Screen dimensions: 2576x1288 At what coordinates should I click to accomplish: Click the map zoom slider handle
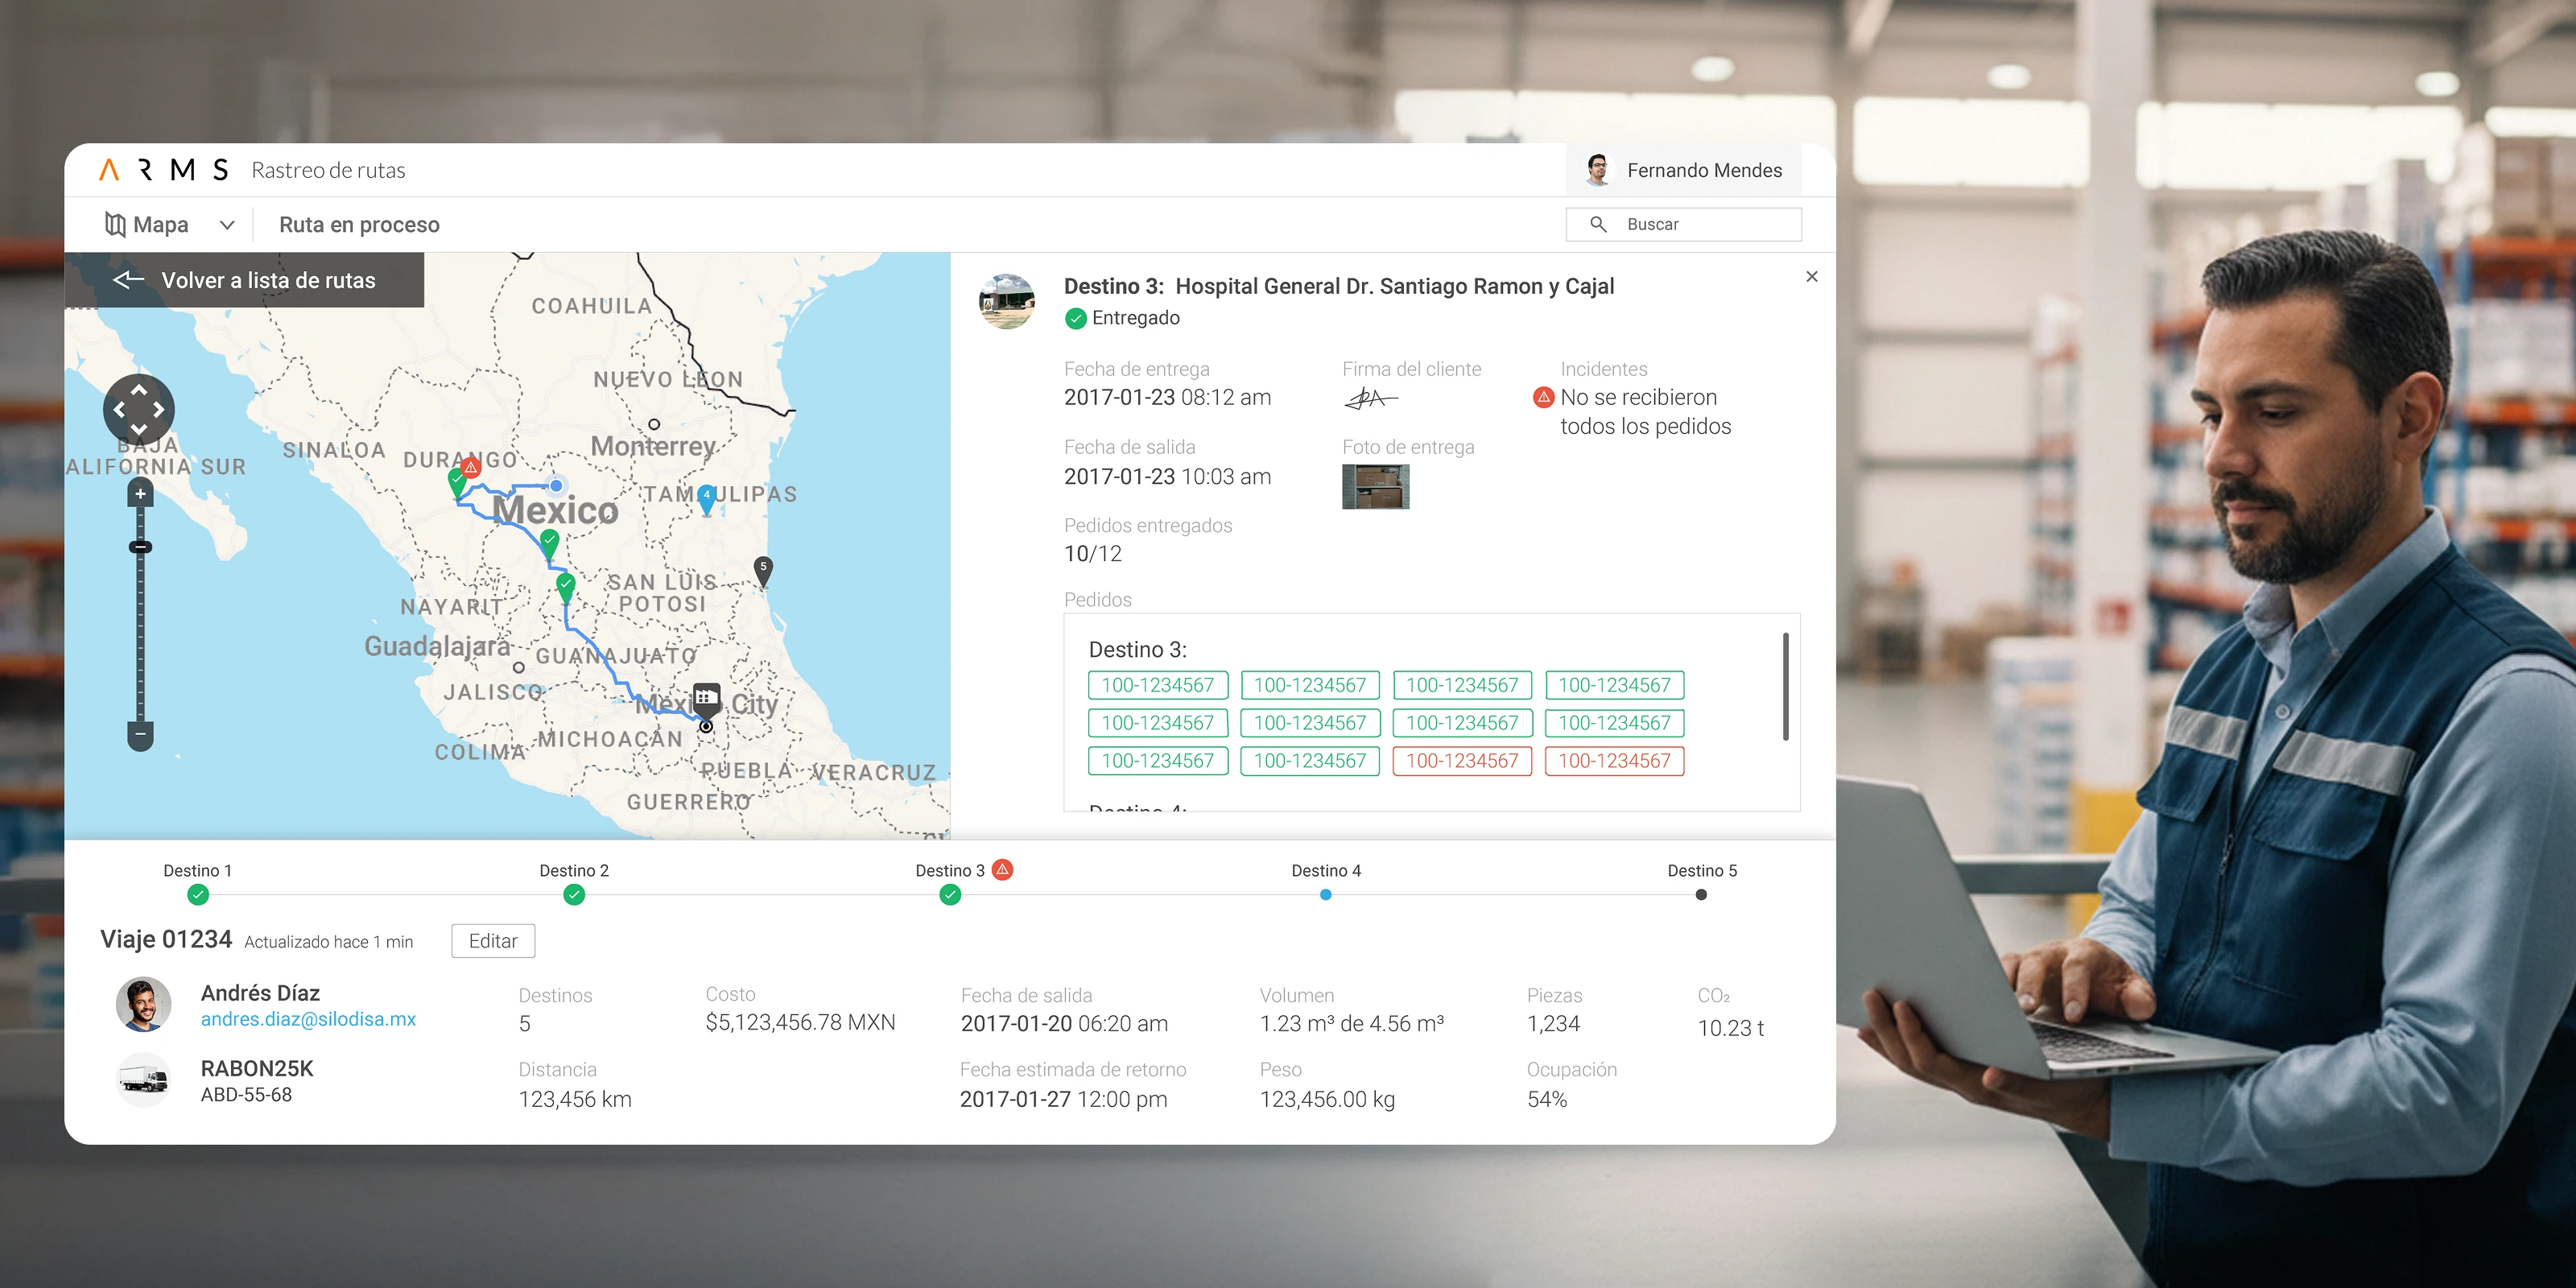pos(140,547)
